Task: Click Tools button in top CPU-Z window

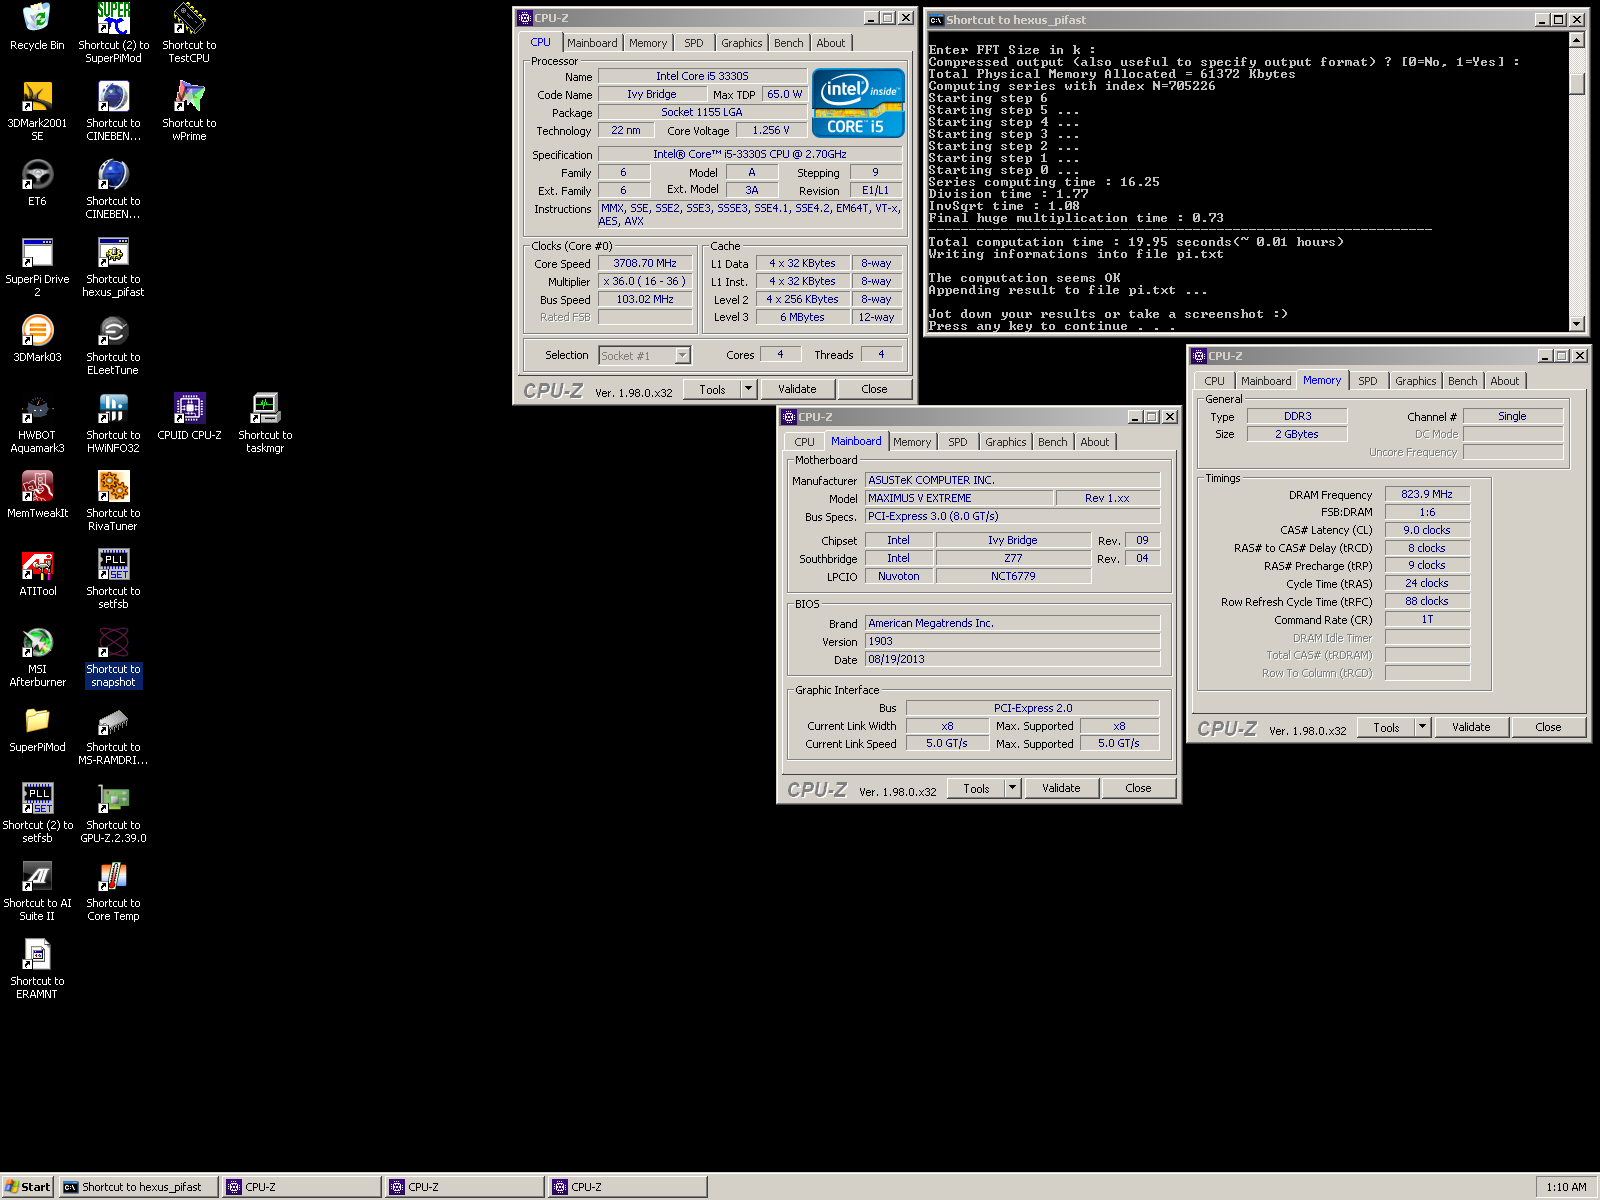Action: point(712,389)
